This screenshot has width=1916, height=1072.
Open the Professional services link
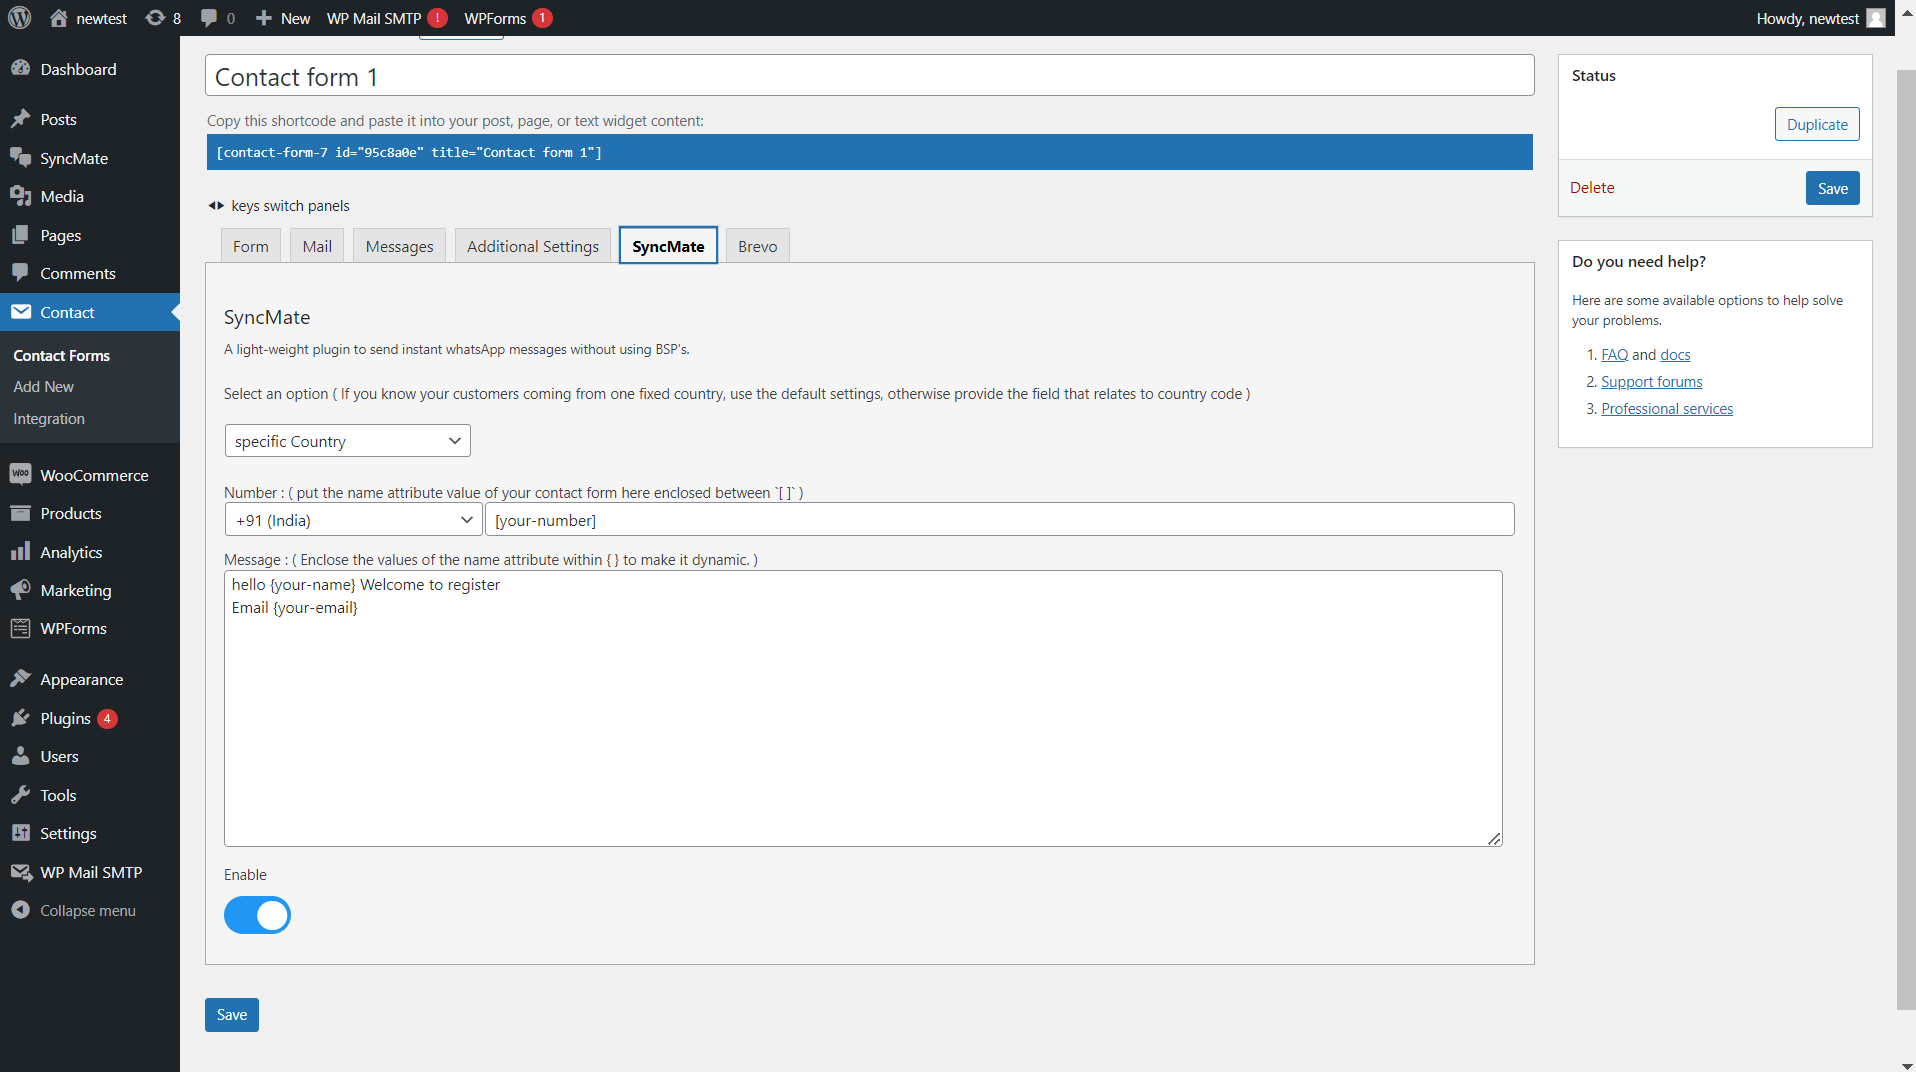coord(1667,409)
